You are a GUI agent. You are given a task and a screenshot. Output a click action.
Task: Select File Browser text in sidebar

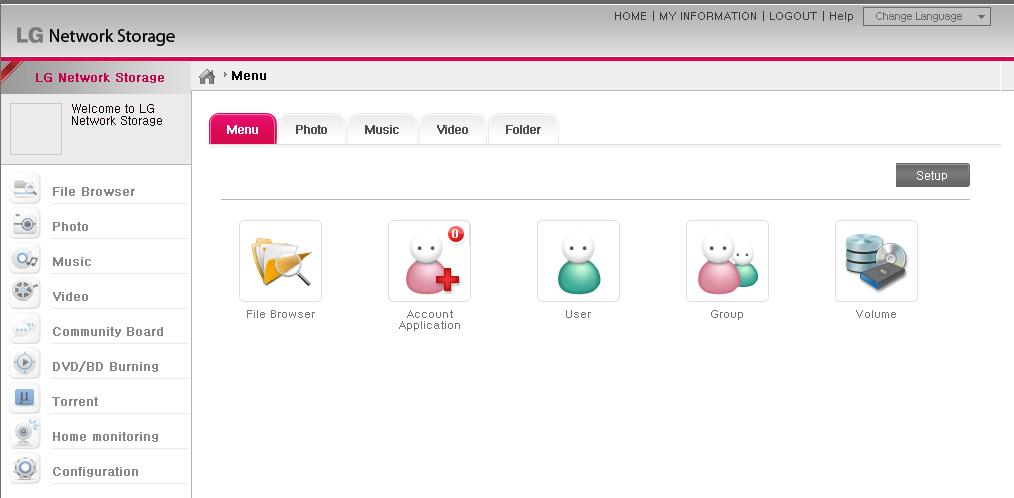pyautogui.click(x=94, y=191)
